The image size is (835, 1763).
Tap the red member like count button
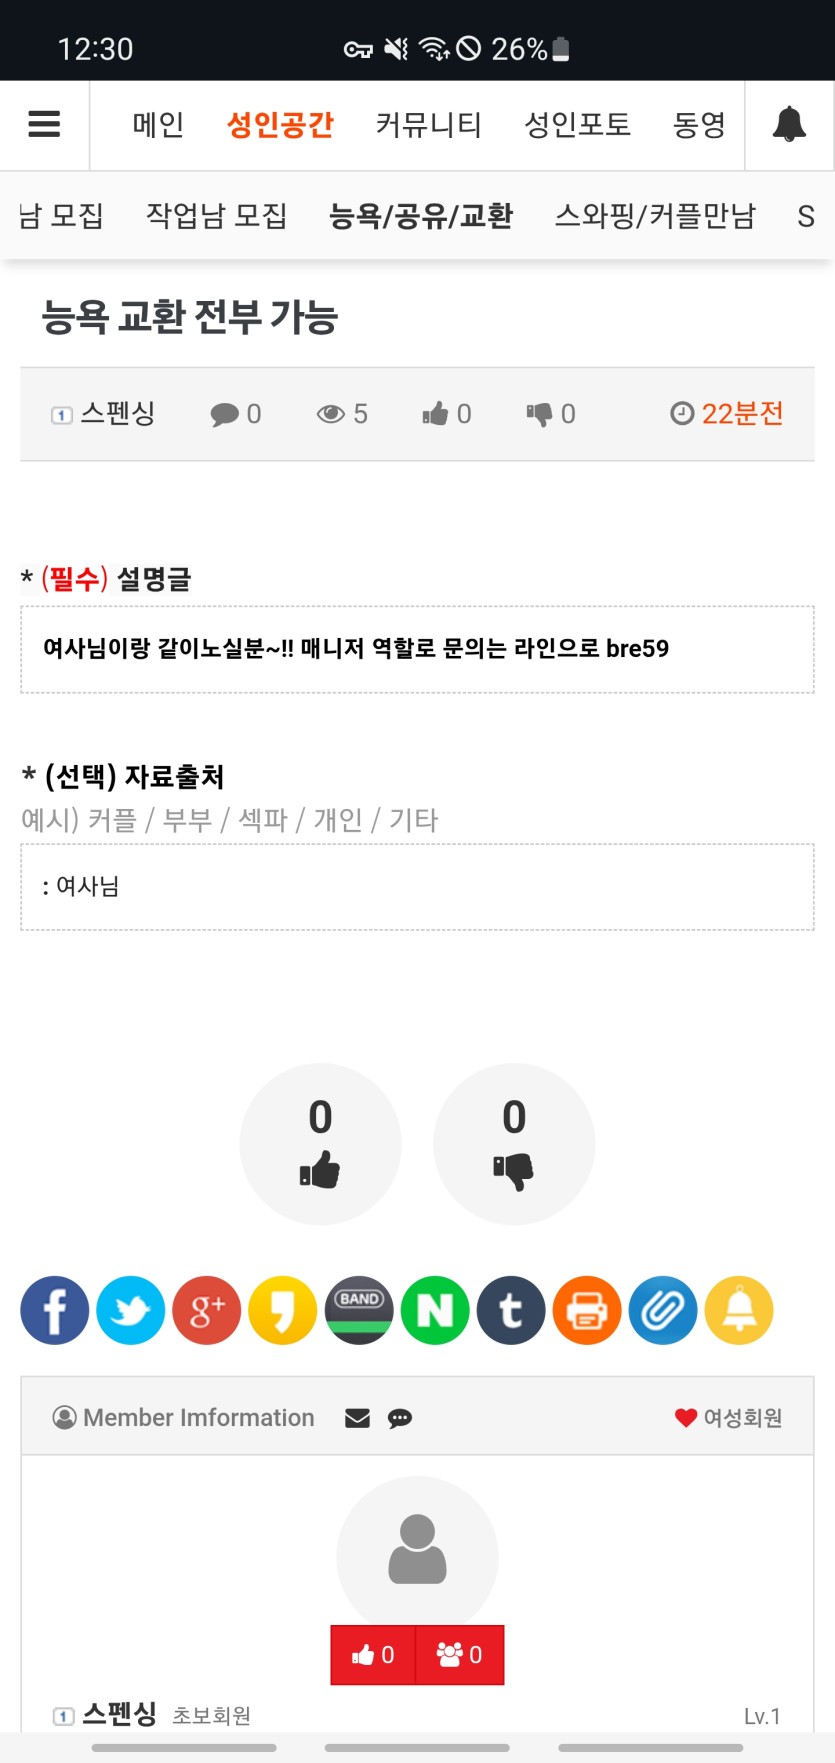[373, 1655]
